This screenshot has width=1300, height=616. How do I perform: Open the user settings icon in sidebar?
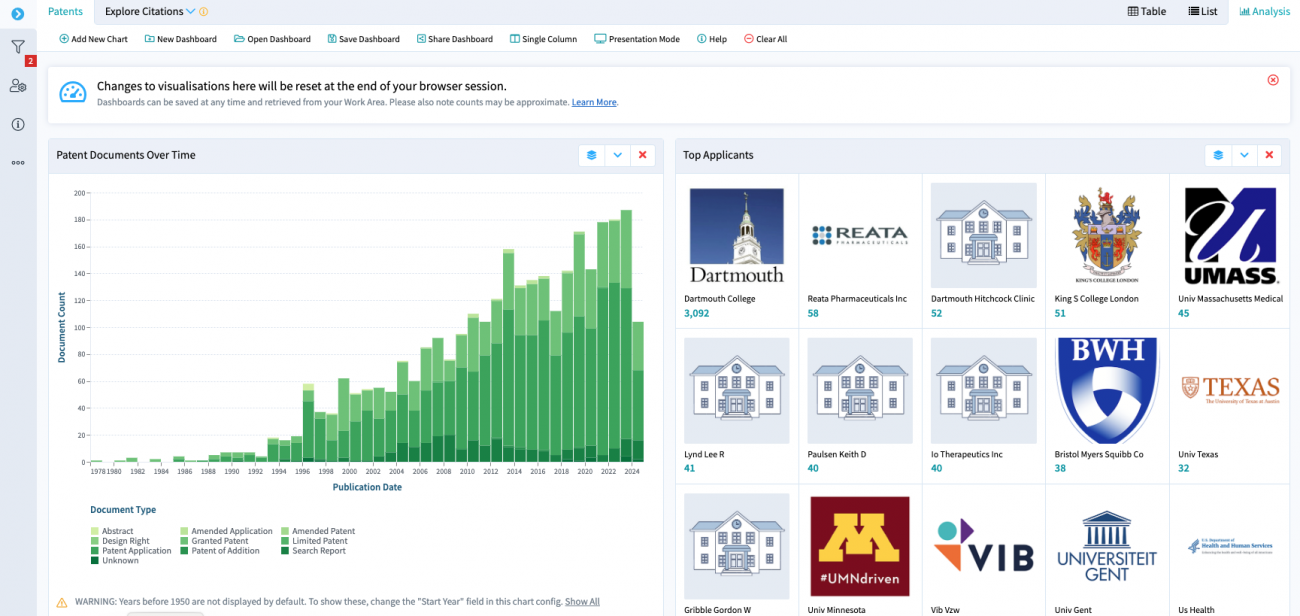18,86
